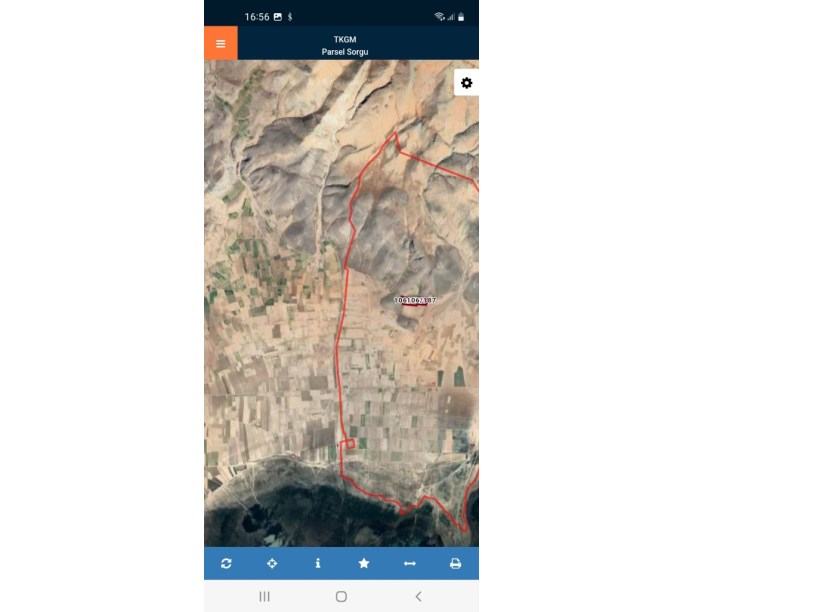Tap the star favorites icon
Screen dimensions: 816x612
[364, 563]
